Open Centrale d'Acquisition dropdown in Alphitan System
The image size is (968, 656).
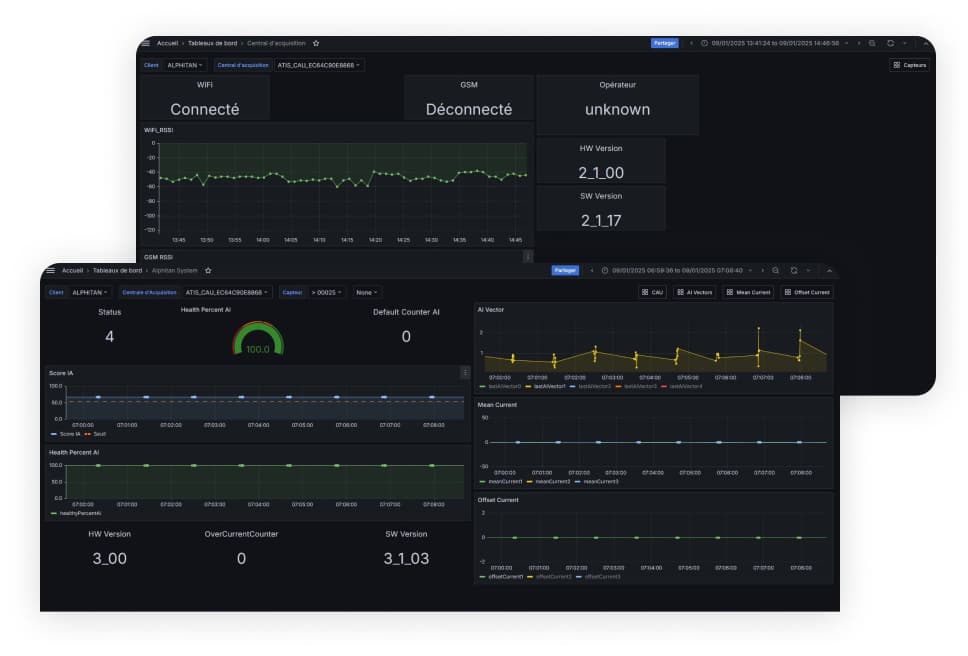coord(228,293)
